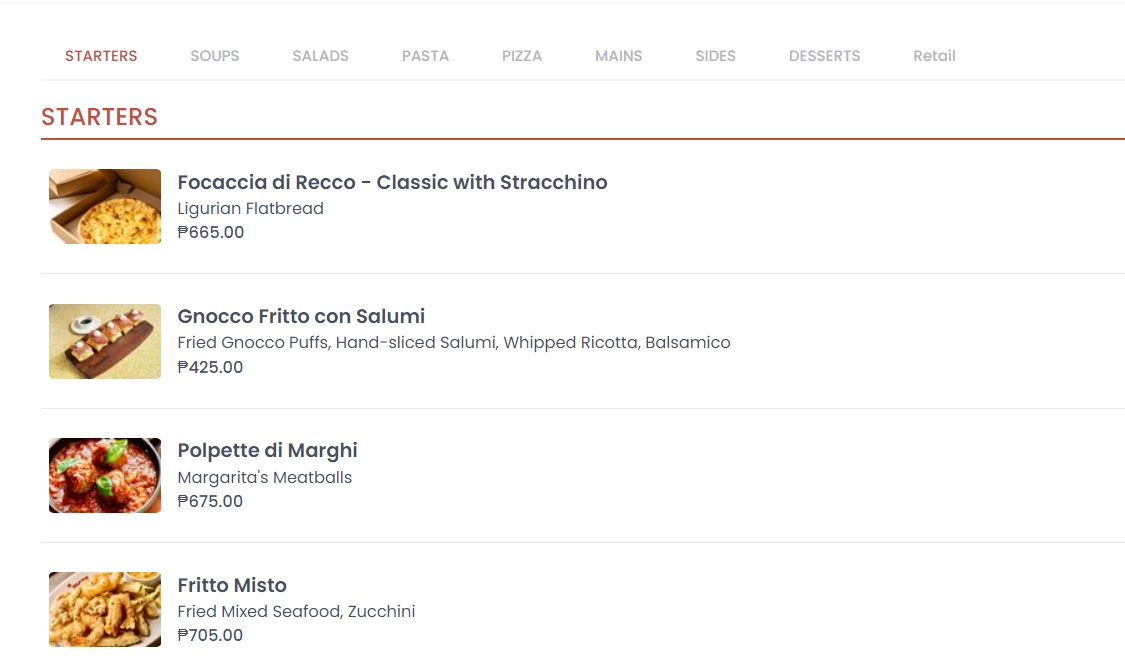The width and height of the screenshot is (1125, 666).
Task: Click the Margarita's Meatballs description text
Action: click(x=265, y=477)
